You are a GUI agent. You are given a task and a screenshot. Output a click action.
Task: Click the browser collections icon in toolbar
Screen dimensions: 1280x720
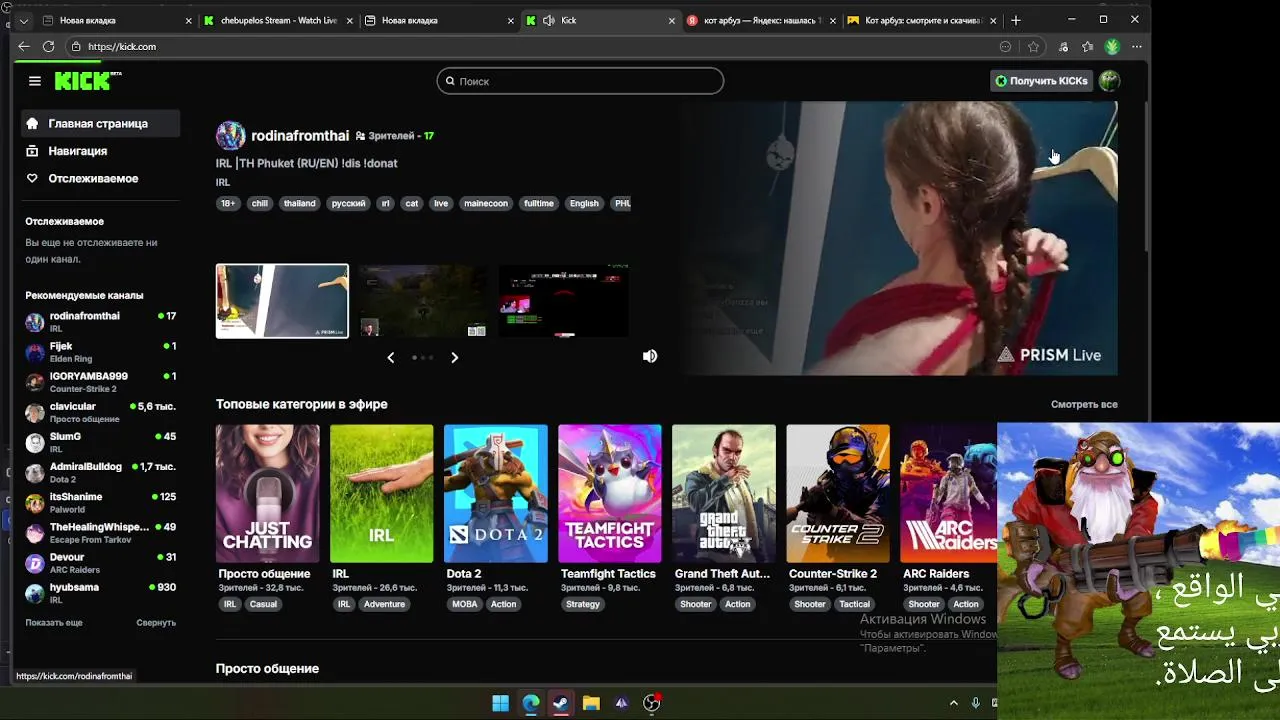pyautogui.click(x=1087, y=46)
